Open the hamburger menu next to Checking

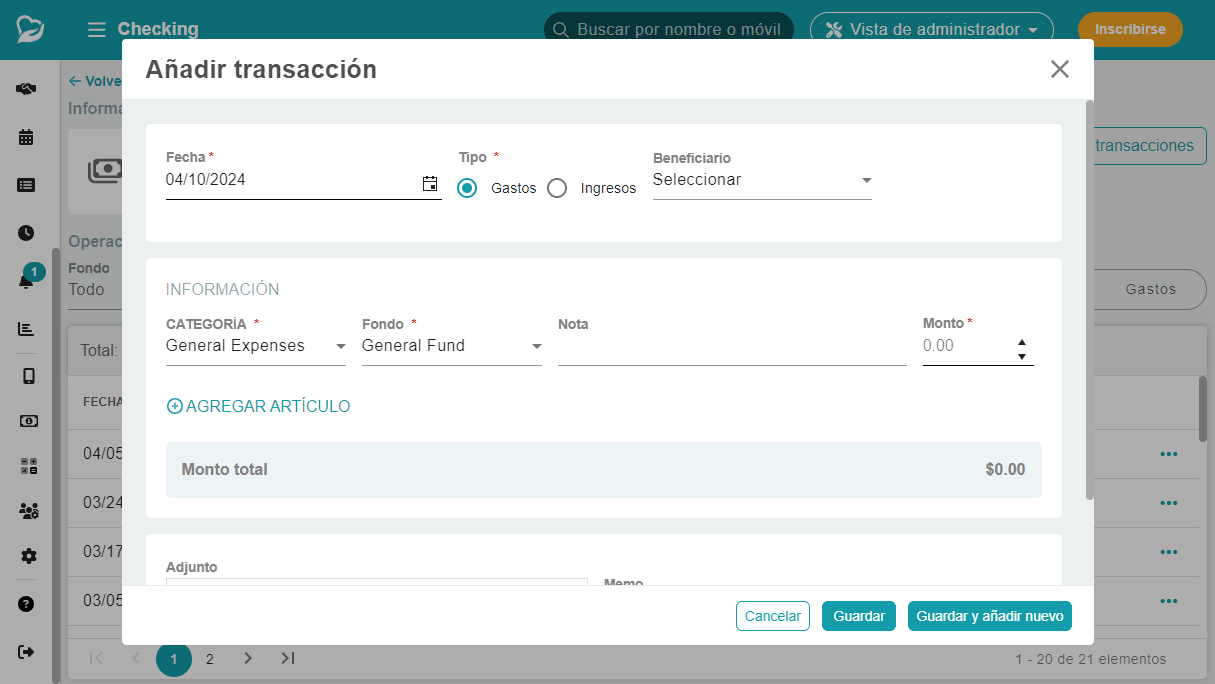coord(96,30)
